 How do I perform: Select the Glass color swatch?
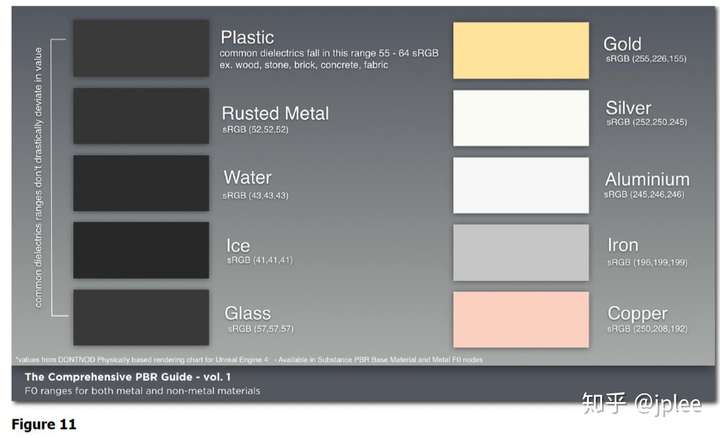pyautogui.click(x=141, y=317)
